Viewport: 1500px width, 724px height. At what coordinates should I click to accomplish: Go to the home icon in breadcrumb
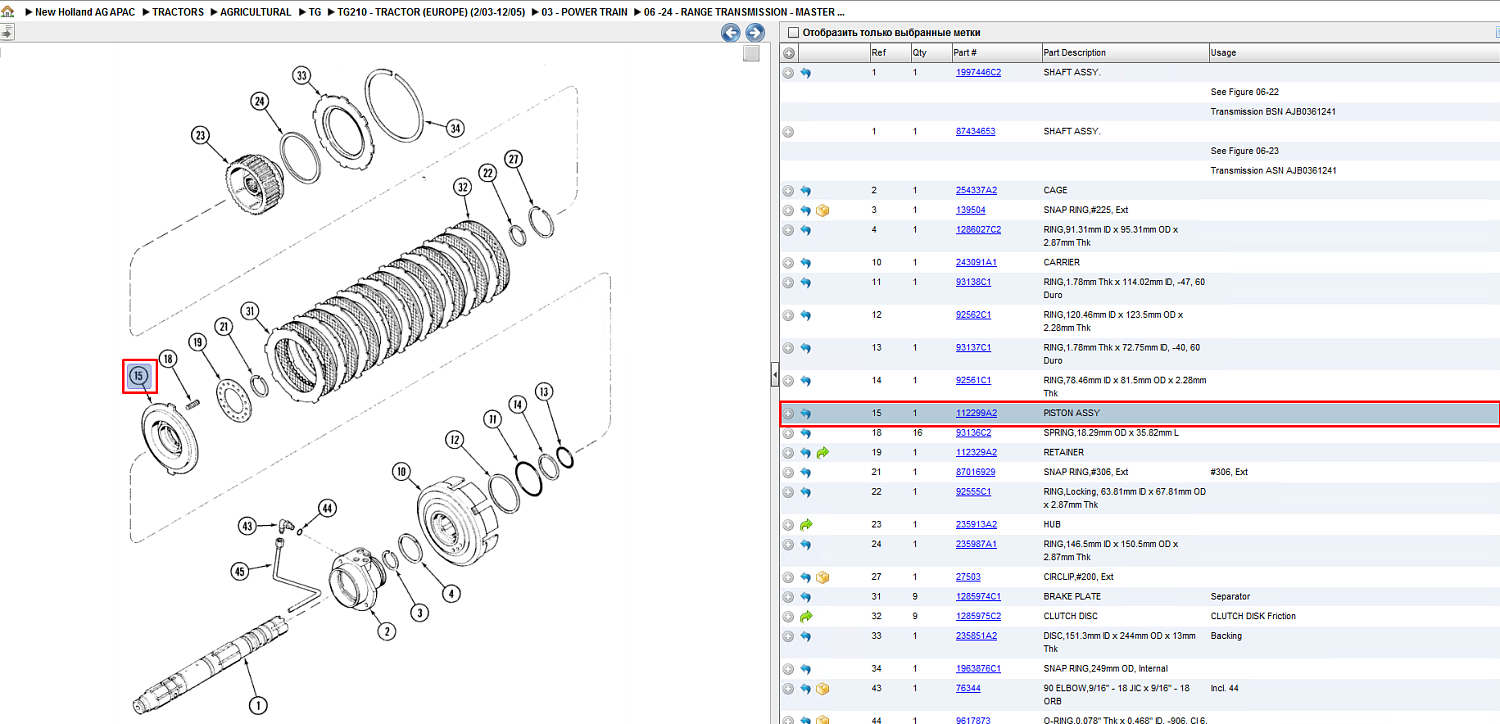7,12
